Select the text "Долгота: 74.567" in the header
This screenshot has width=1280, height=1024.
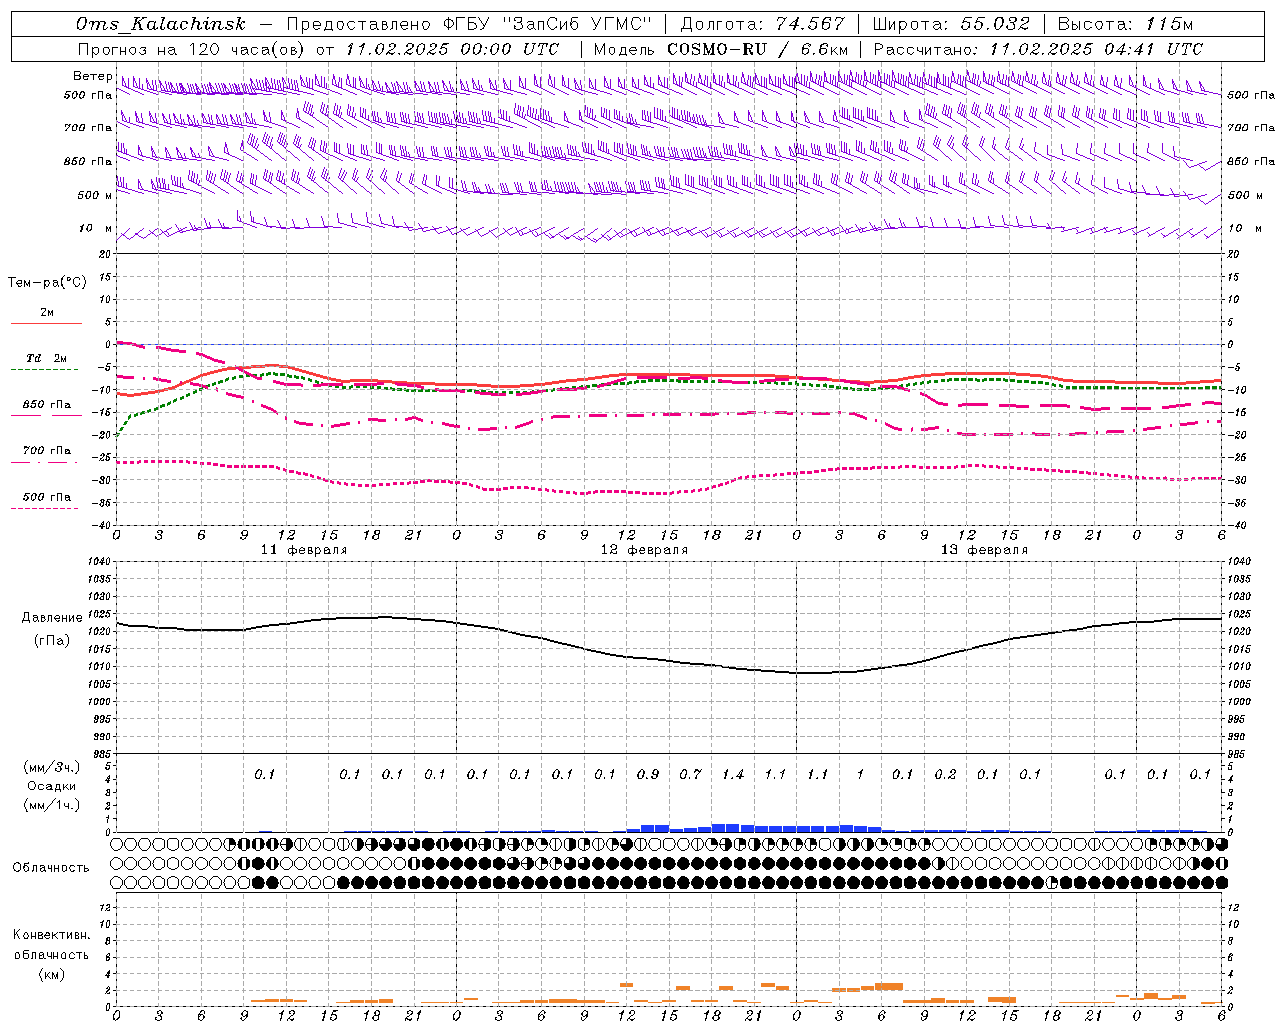(x=762, y=24)
